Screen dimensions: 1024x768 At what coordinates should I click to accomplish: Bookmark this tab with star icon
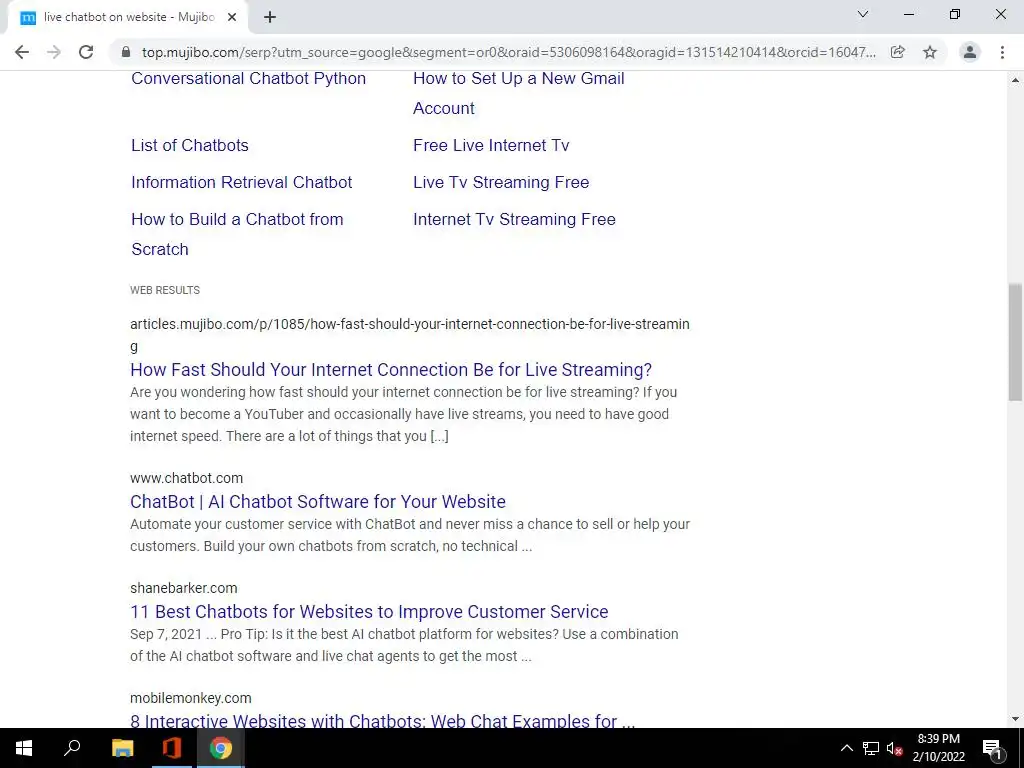pyautogui.click(x=930, y=52)
